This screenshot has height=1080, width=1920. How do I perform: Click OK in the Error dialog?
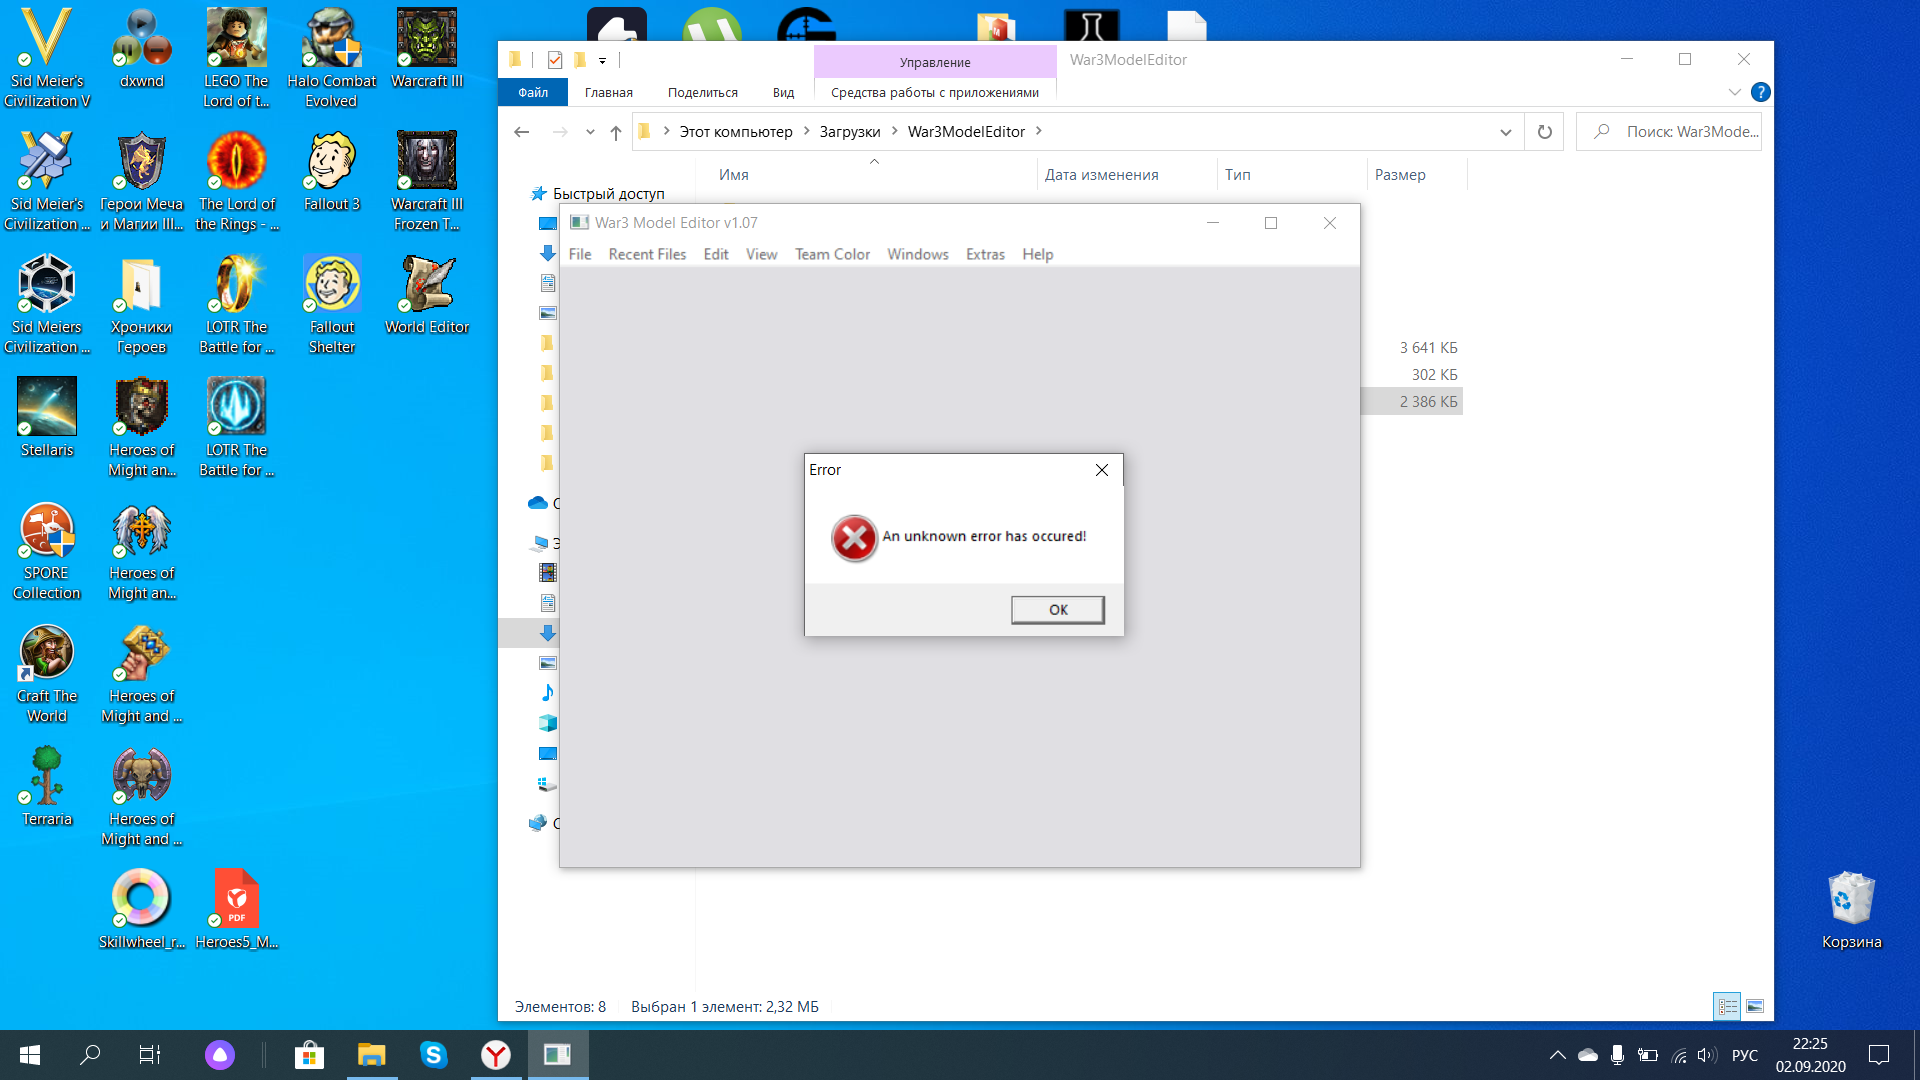pos(1057,610)
